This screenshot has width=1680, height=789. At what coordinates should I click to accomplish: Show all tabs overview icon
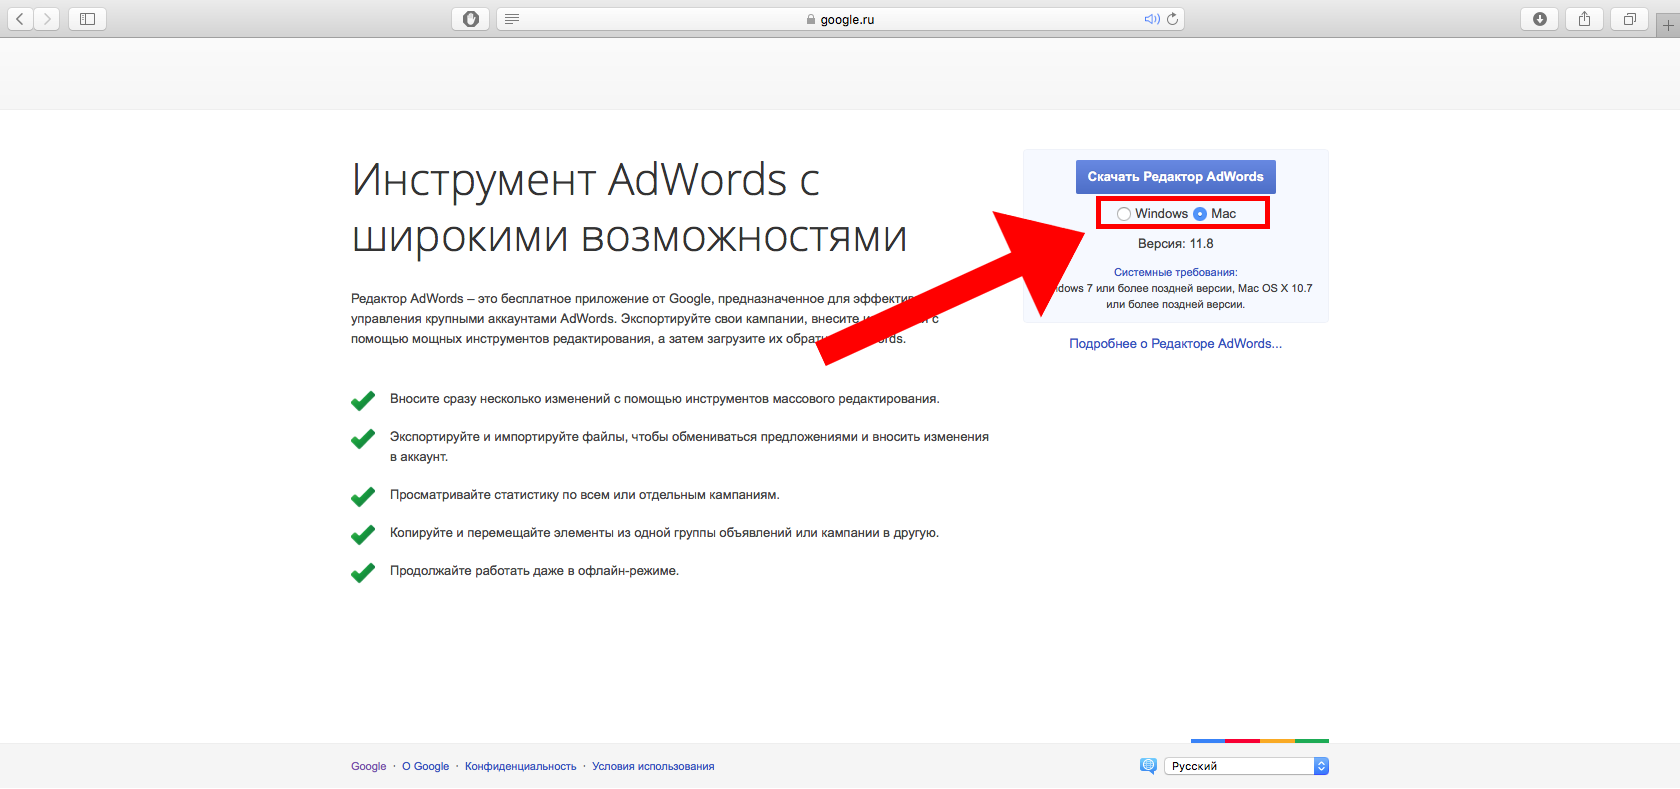pos(1629,19)
